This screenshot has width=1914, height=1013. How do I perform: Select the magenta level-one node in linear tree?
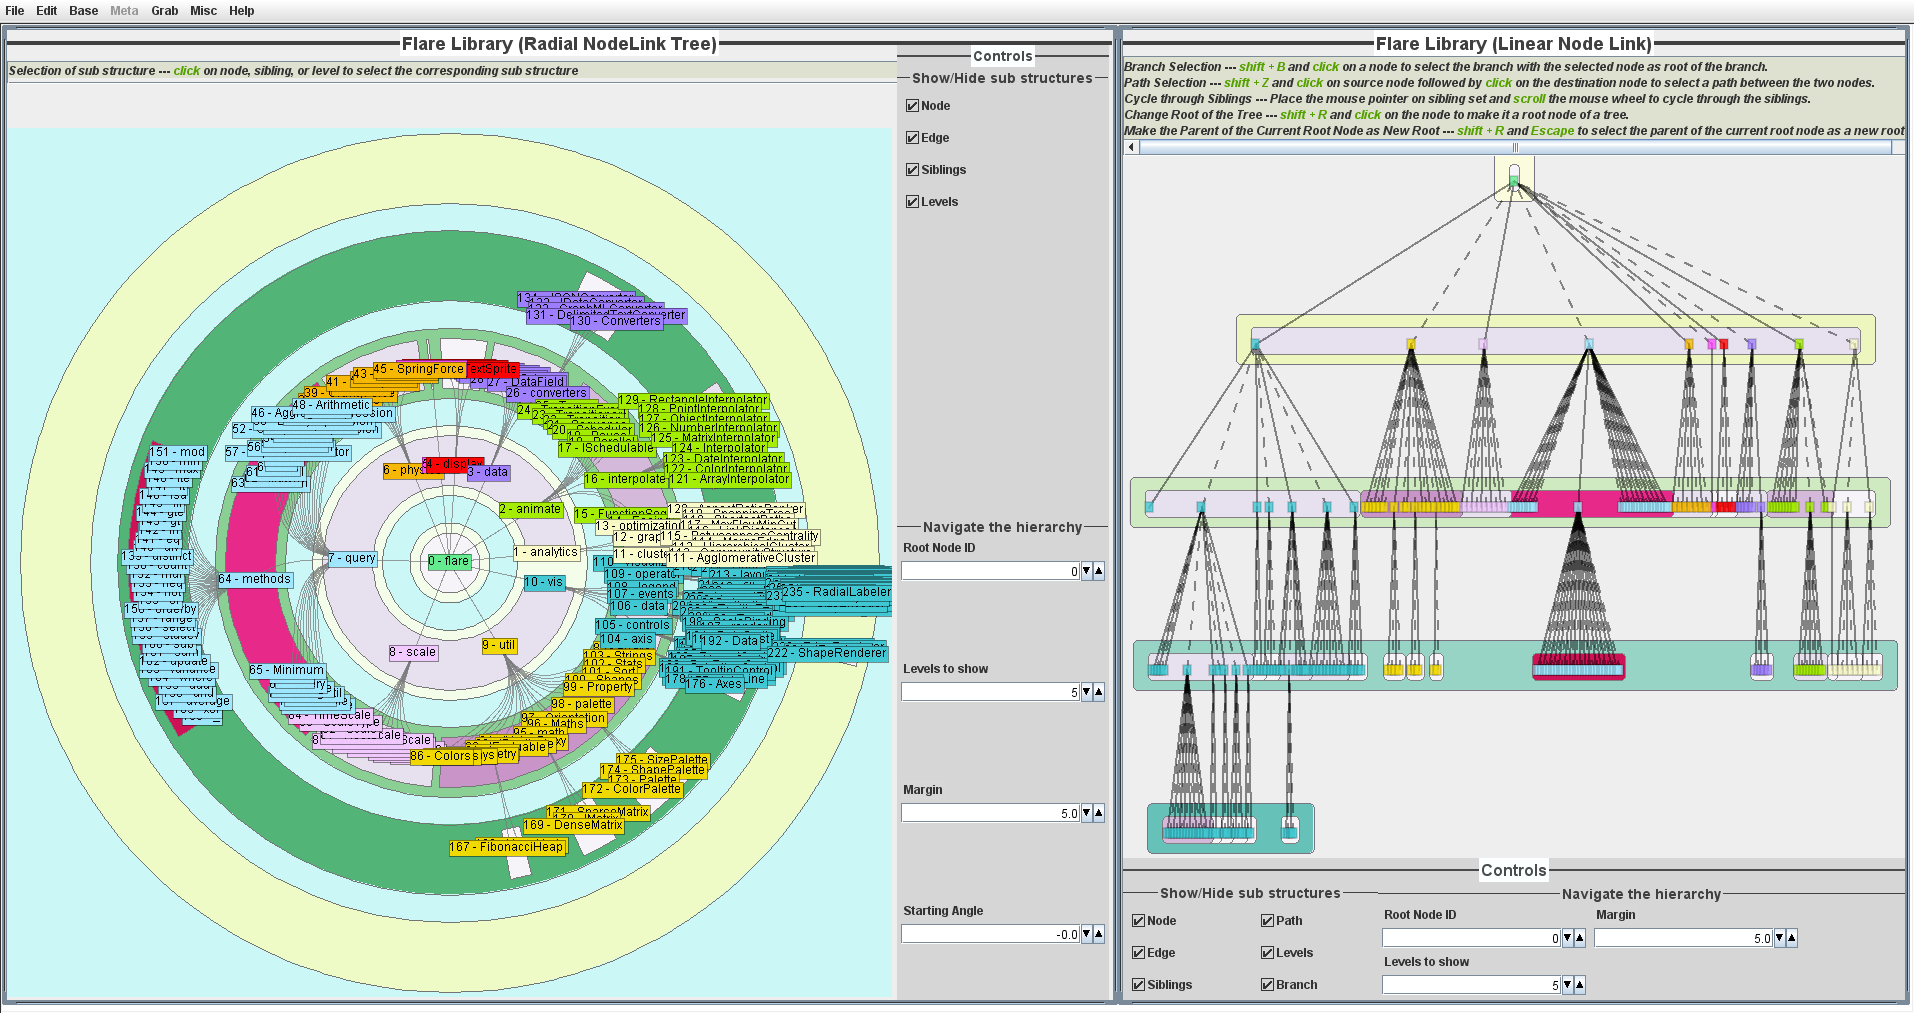(1711, 344)
